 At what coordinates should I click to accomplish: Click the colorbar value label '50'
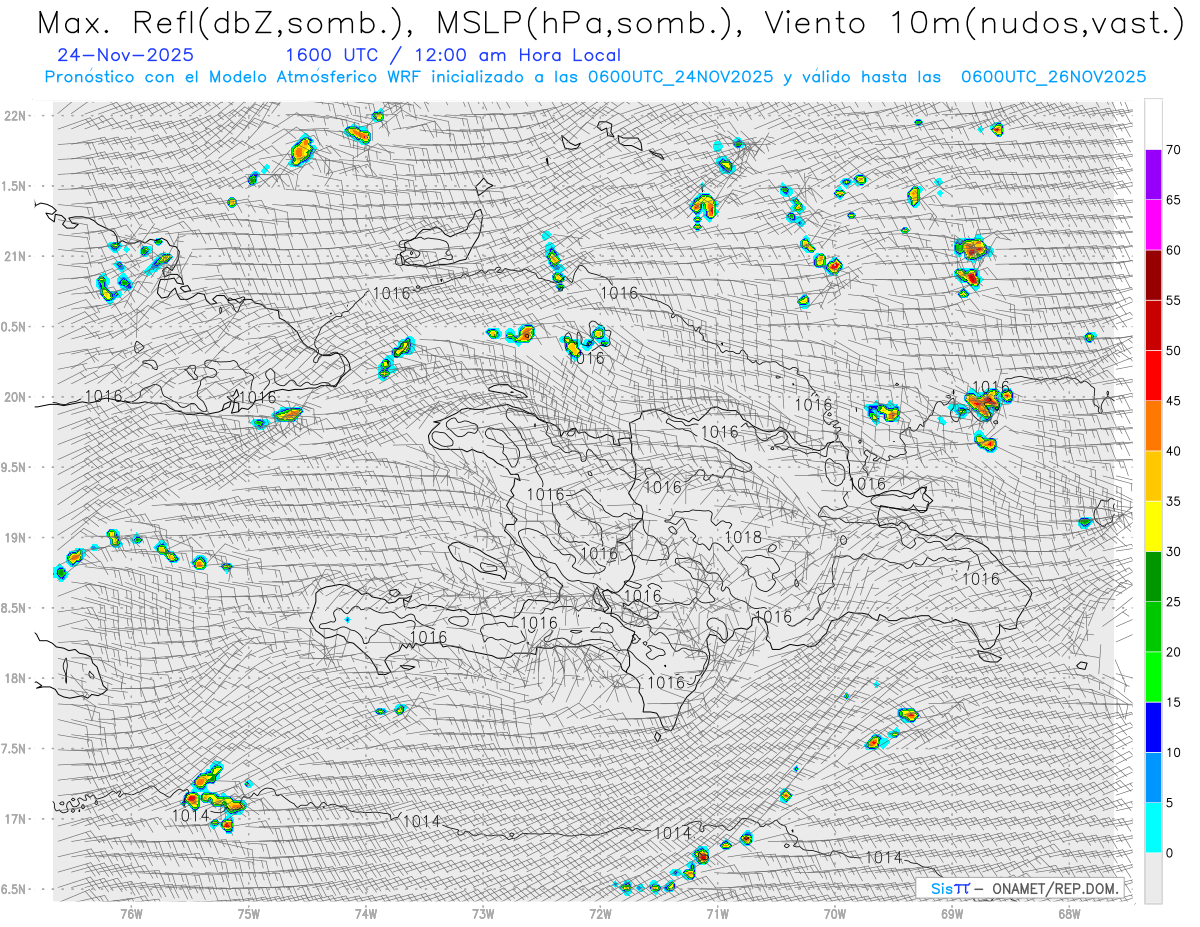pos(1173,351)
